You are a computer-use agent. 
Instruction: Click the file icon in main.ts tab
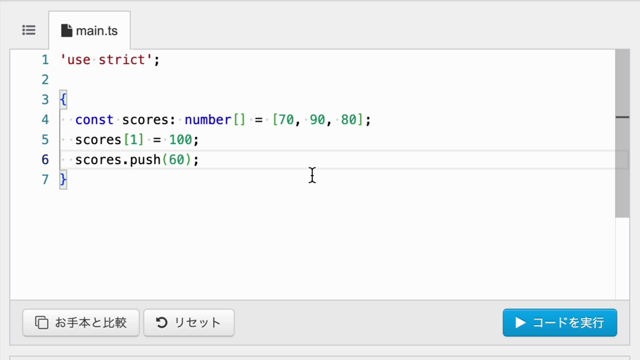tap(67, 31)
